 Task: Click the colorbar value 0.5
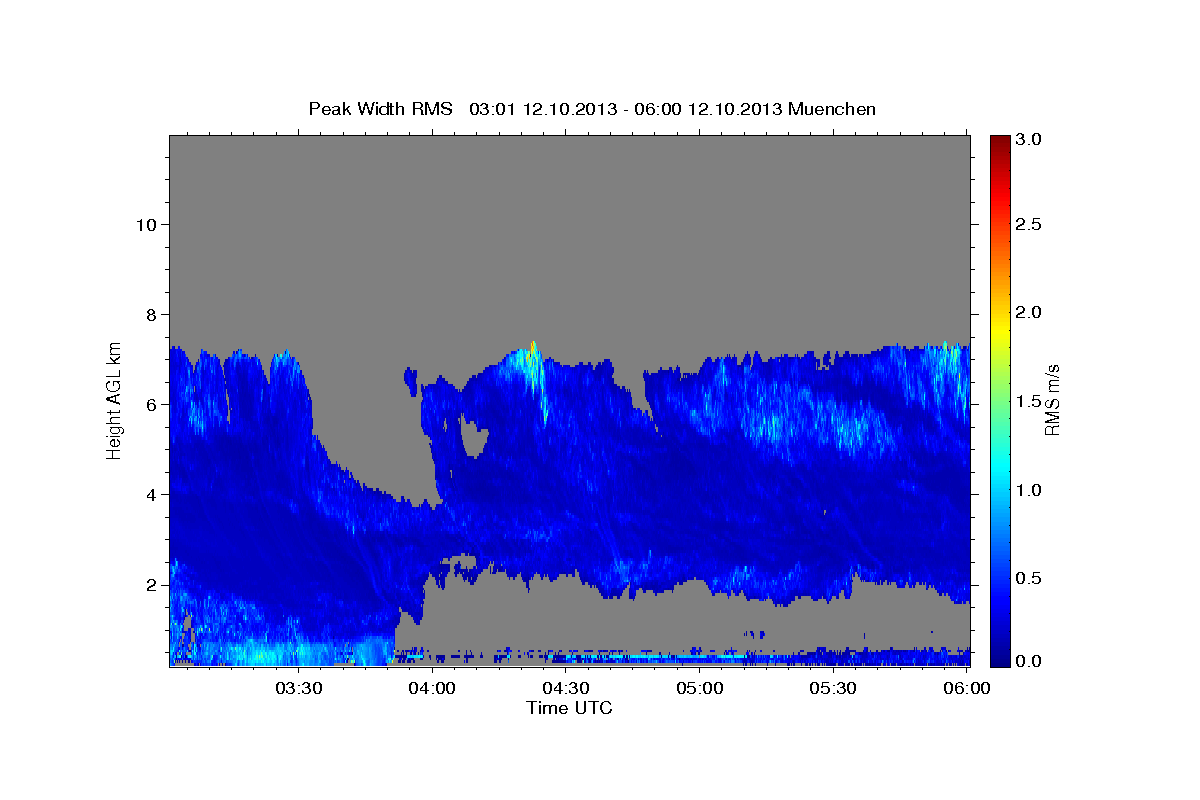[x=1030, y=578]
